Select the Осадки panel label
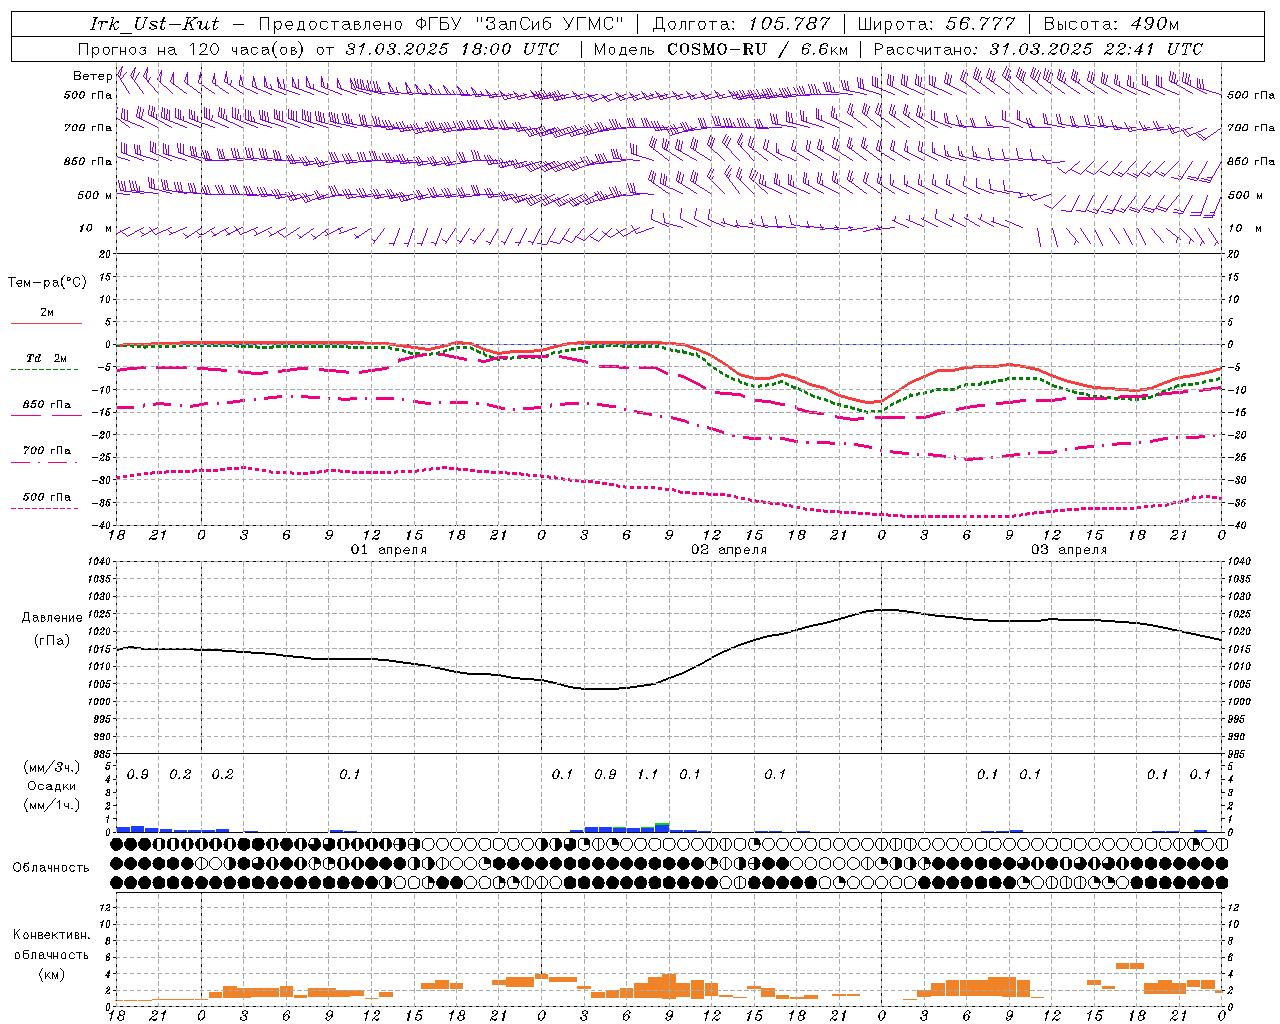Screen dimensions: 1280x1024 (x=51, y=786)
